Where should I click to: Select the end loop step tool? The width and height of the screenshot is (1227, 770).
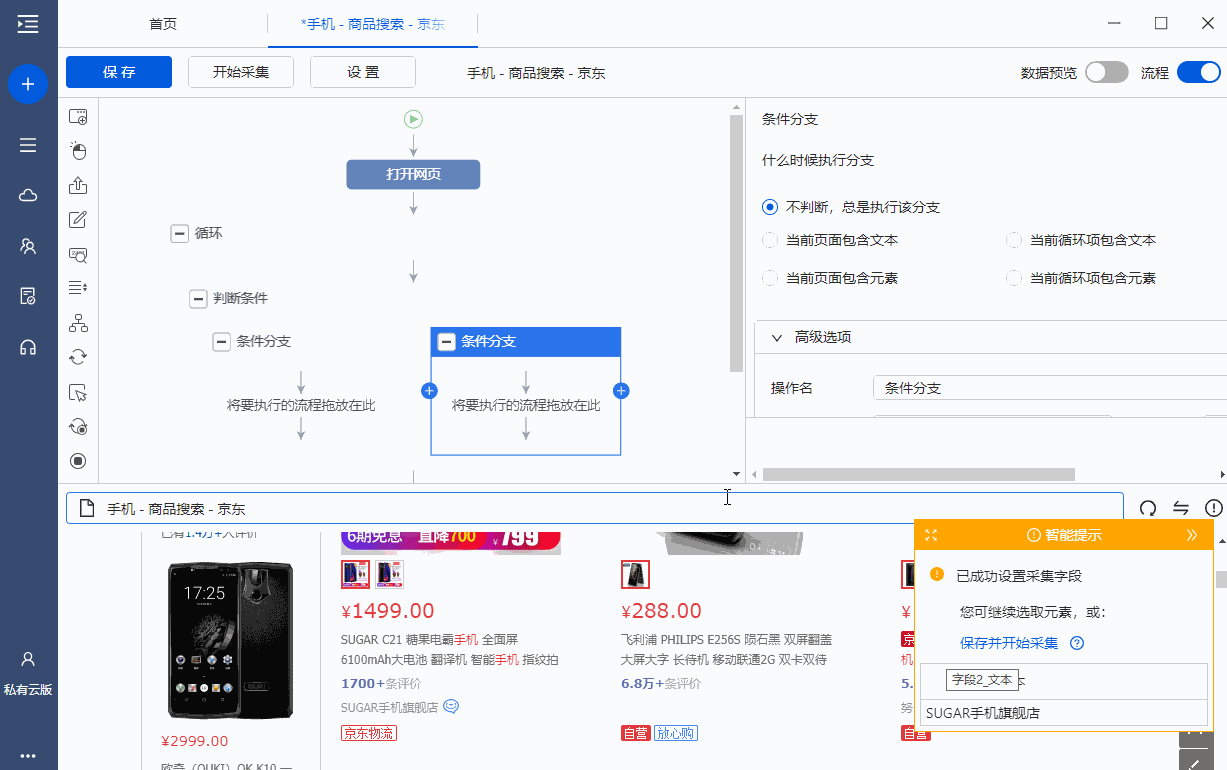(x=78, y=427)
